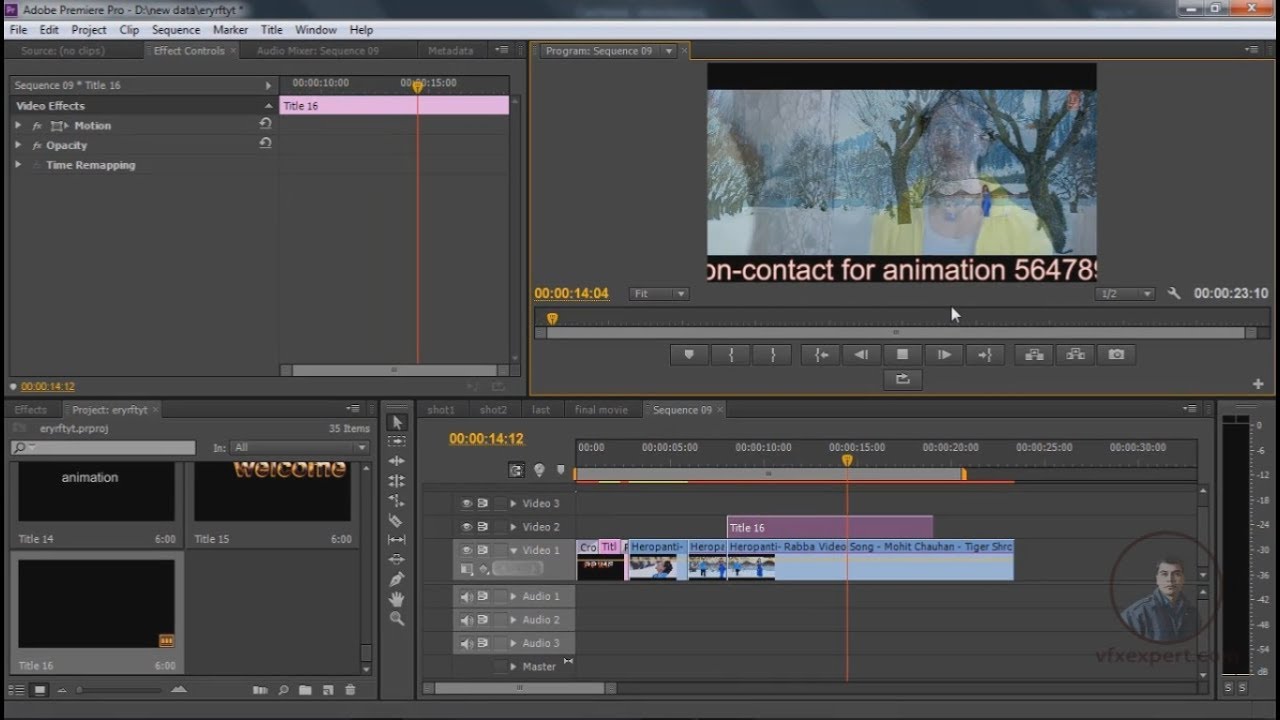Expand the Audio 1 track

tap(514, 597)
